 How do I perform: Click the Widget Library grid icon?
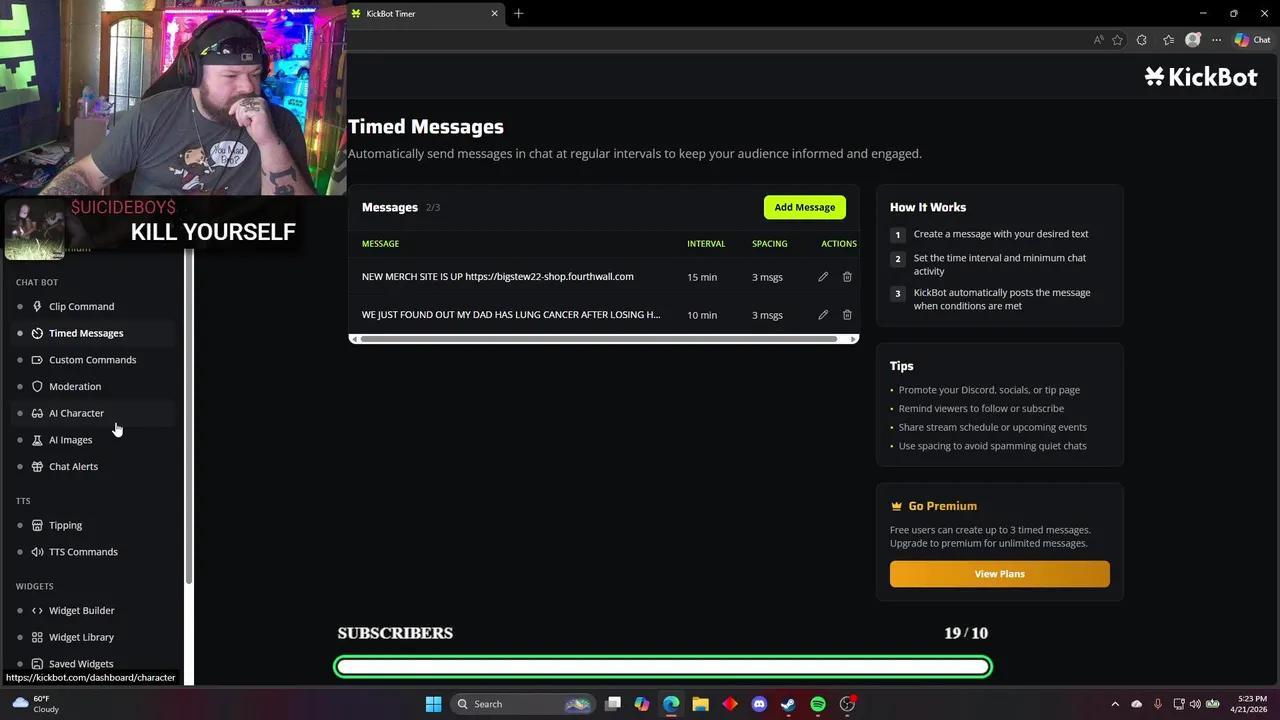click(x=37, y=637)
